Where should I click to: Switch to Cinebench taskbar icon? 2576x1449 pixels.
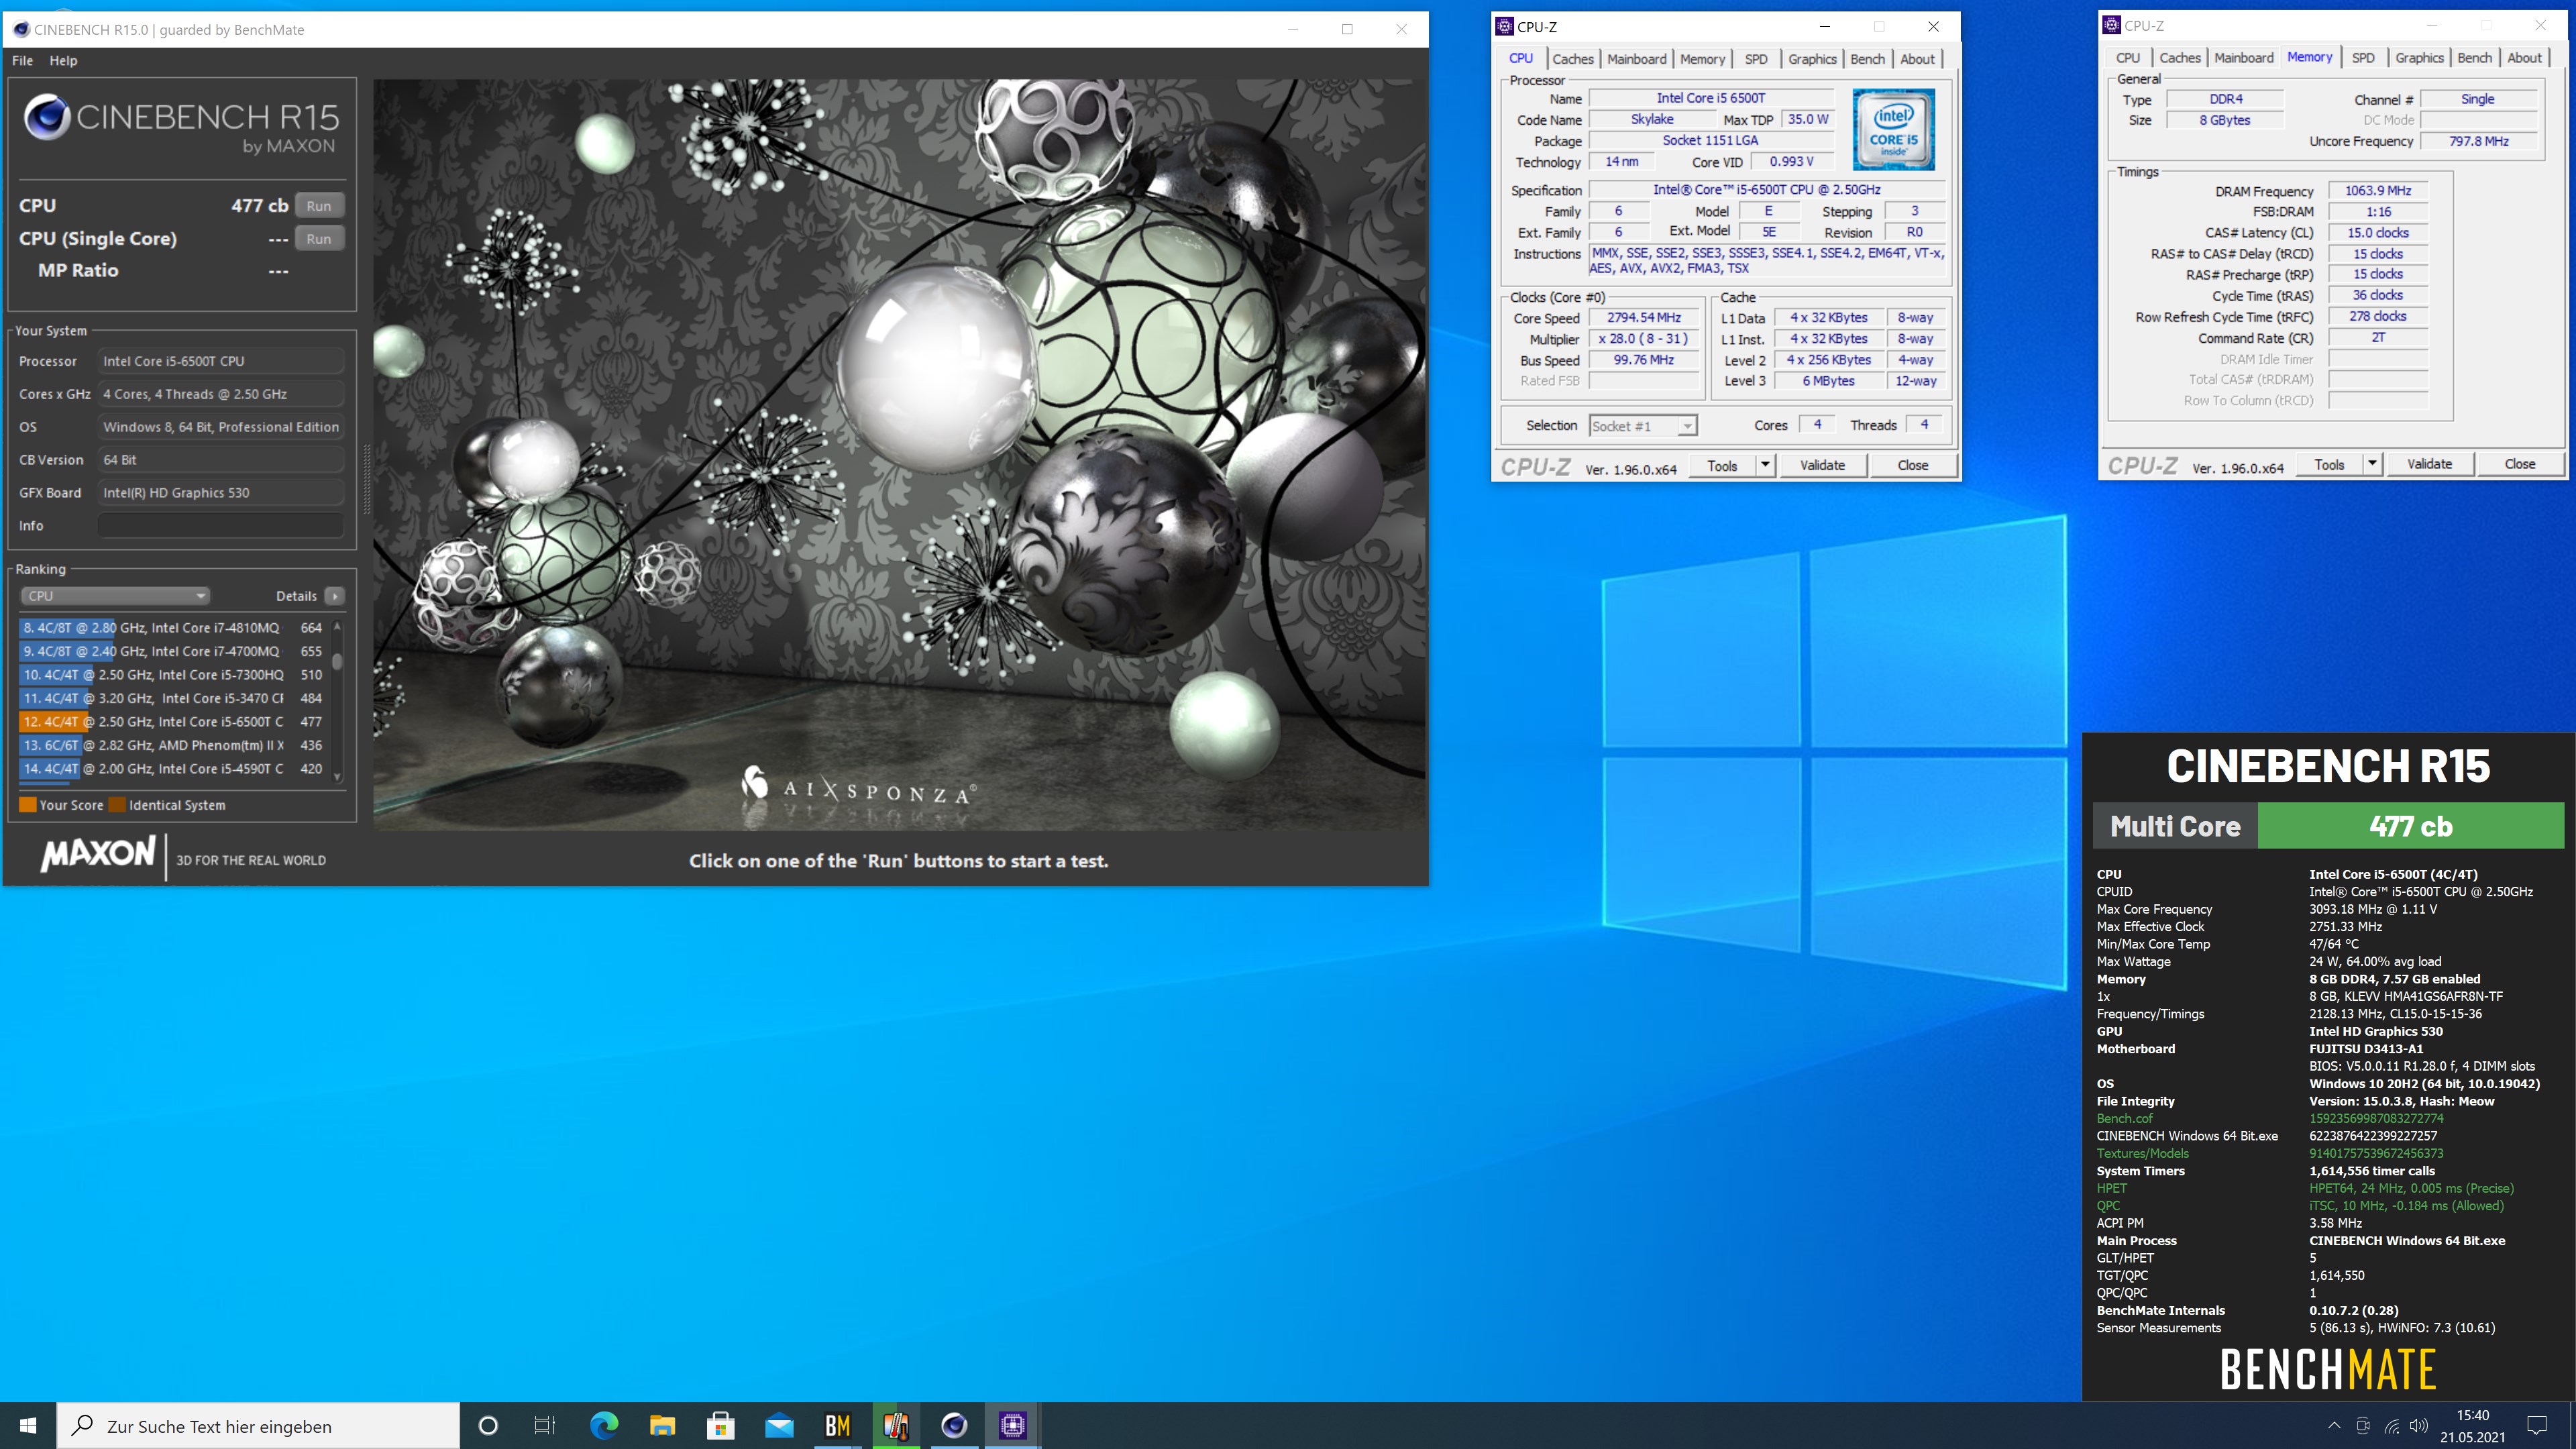954,1425
